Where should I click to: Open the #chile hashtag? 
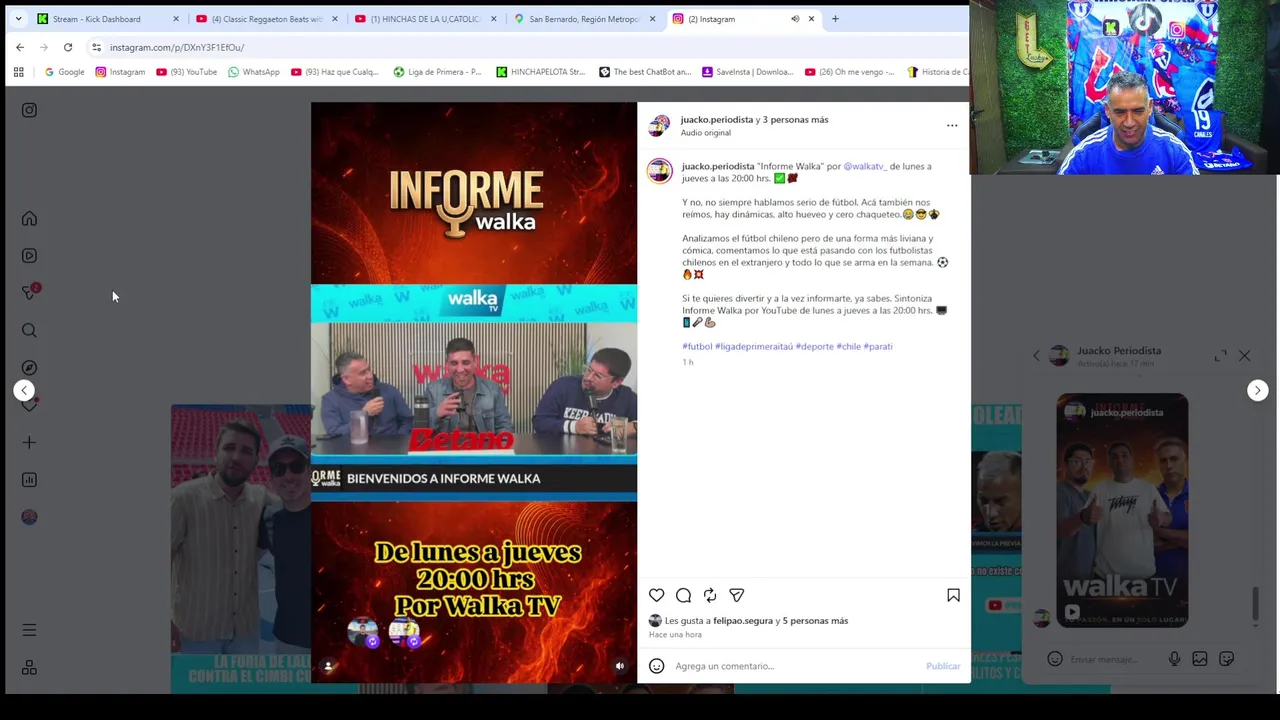coord(848,346)
